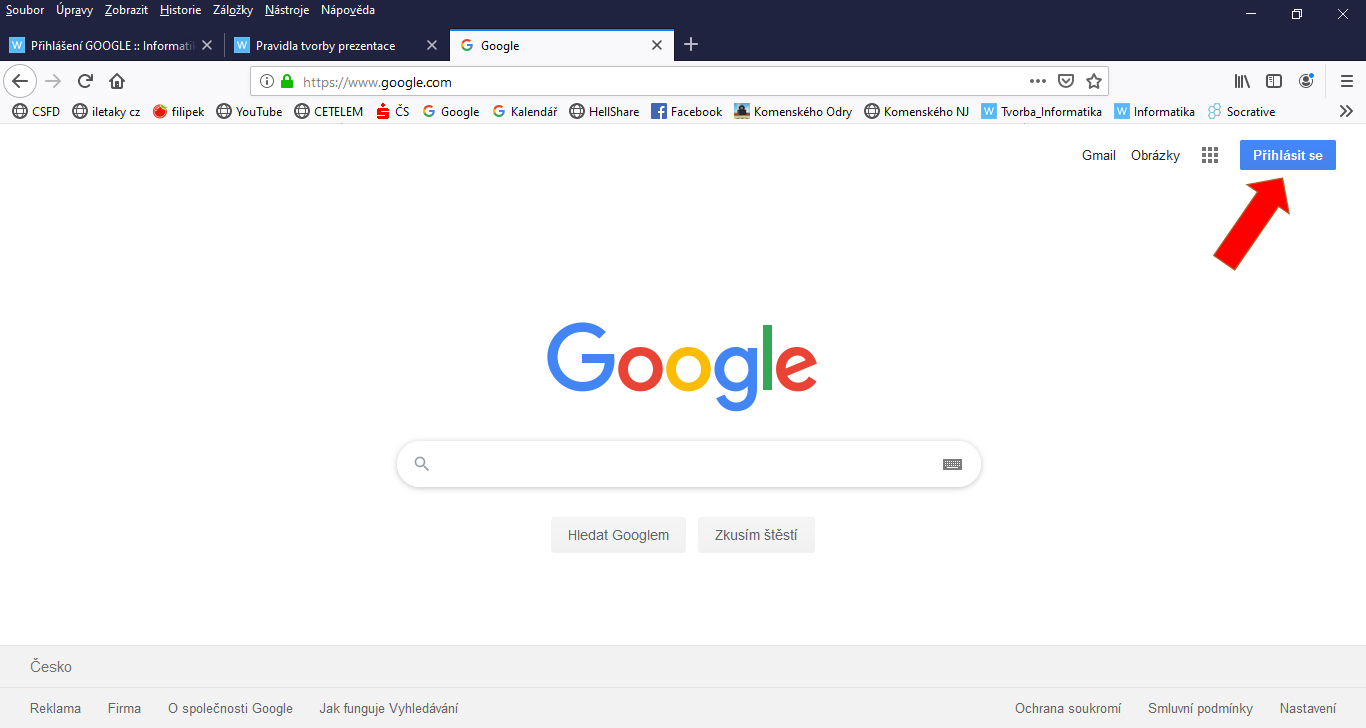
Task: Open the Firma footer link
Action: click(x=124, y=708)
